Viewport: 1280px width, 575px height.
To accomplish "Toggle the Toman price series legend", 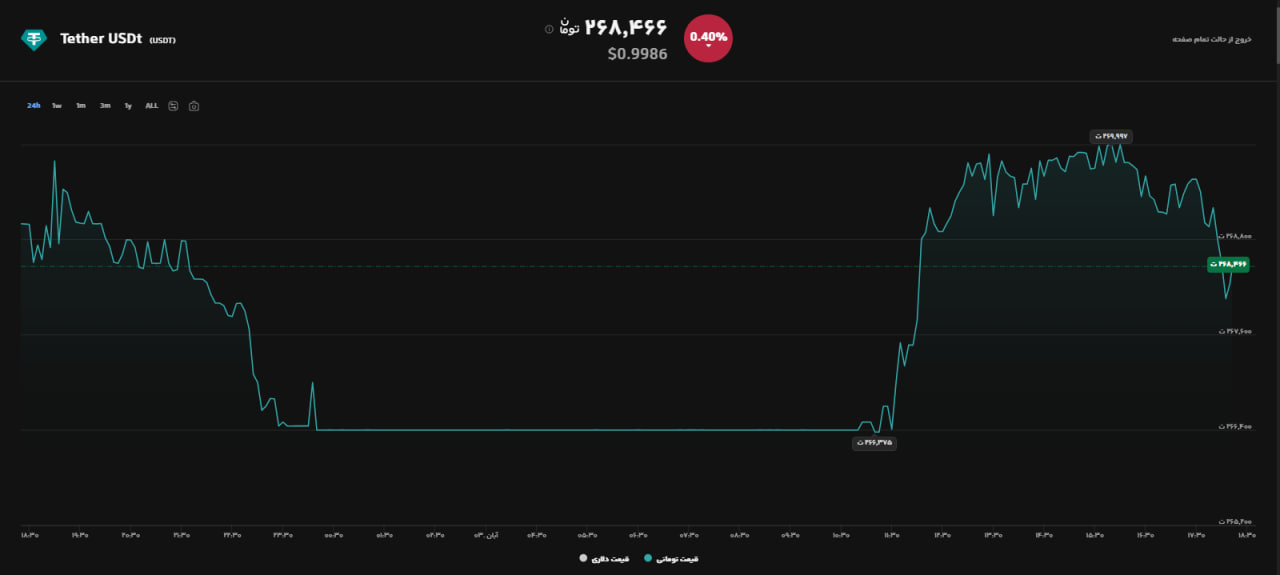I will click(671, 558).
